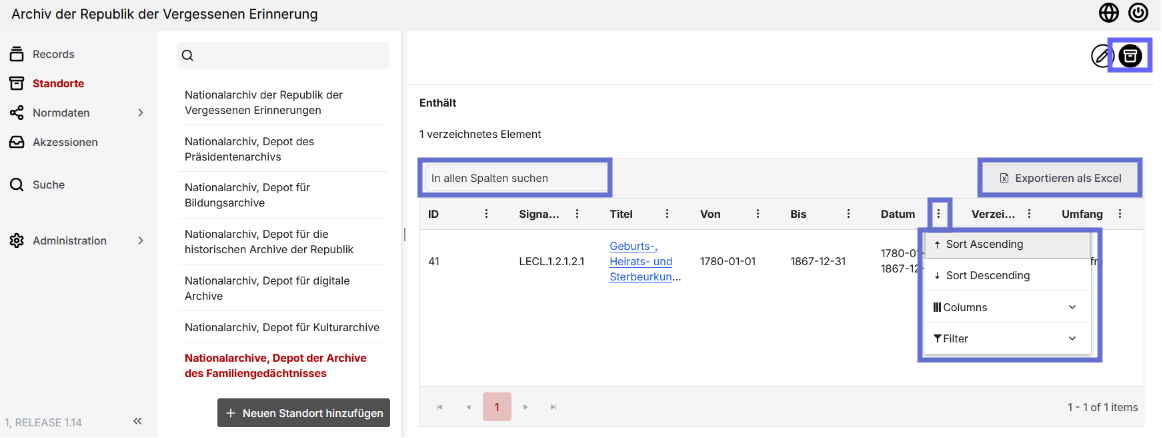This screenshot has width=1162, height=438.
Task: Collapse sidebar with double chevron icon
Action: coord(137,422)
